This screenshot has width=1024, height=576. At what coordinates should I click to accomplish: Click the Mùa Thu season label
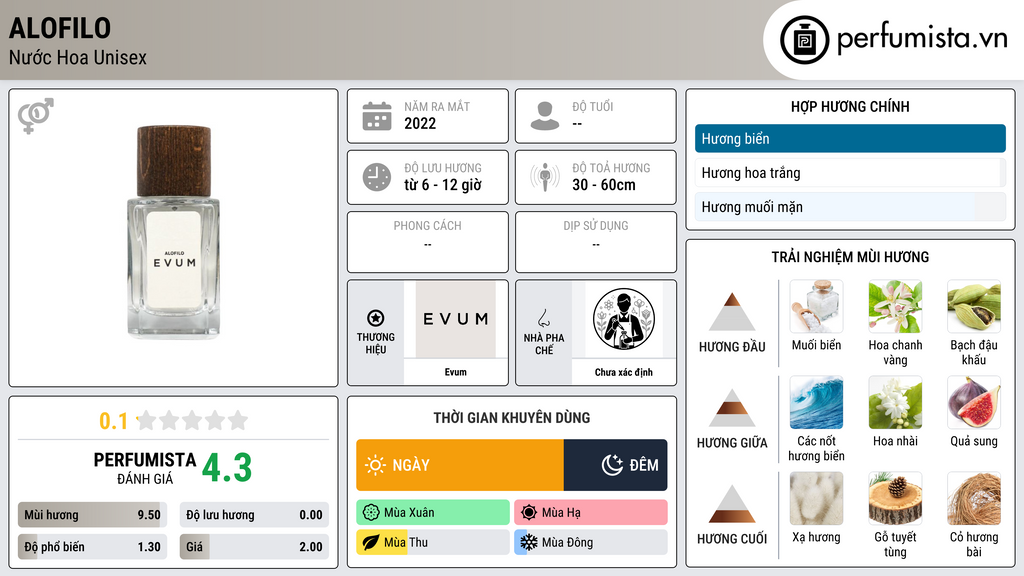(x=406, y=543)
